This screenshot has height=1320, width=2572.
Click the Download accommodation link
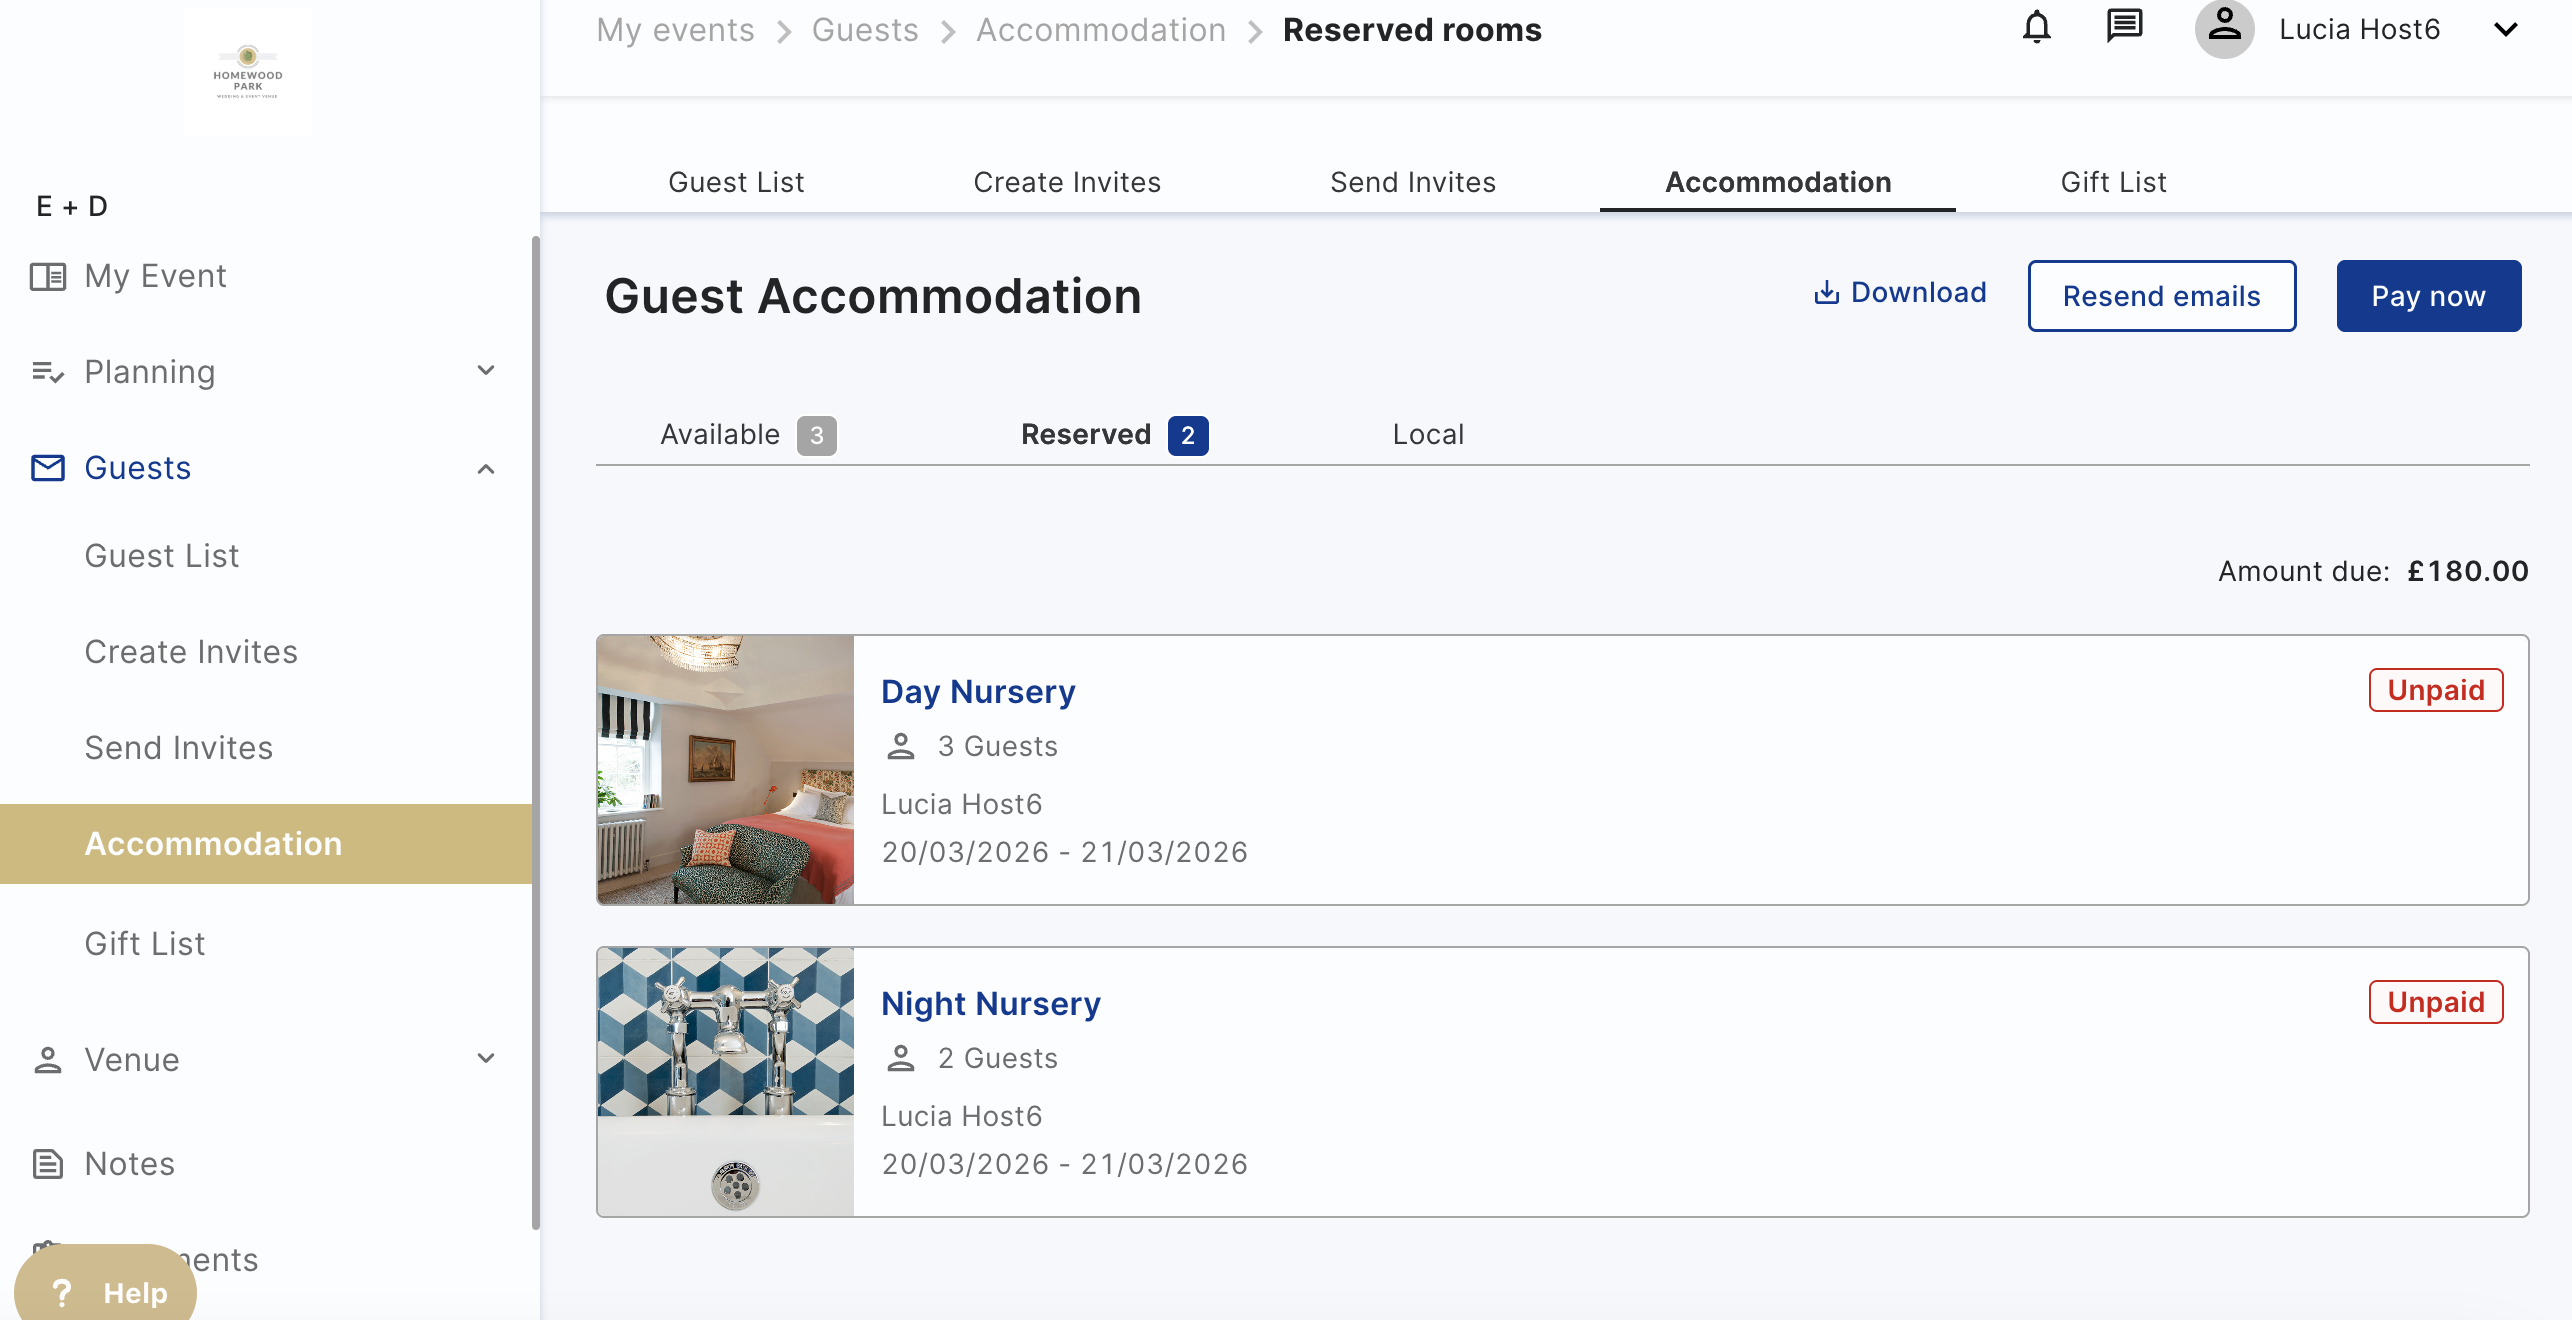1900,293
